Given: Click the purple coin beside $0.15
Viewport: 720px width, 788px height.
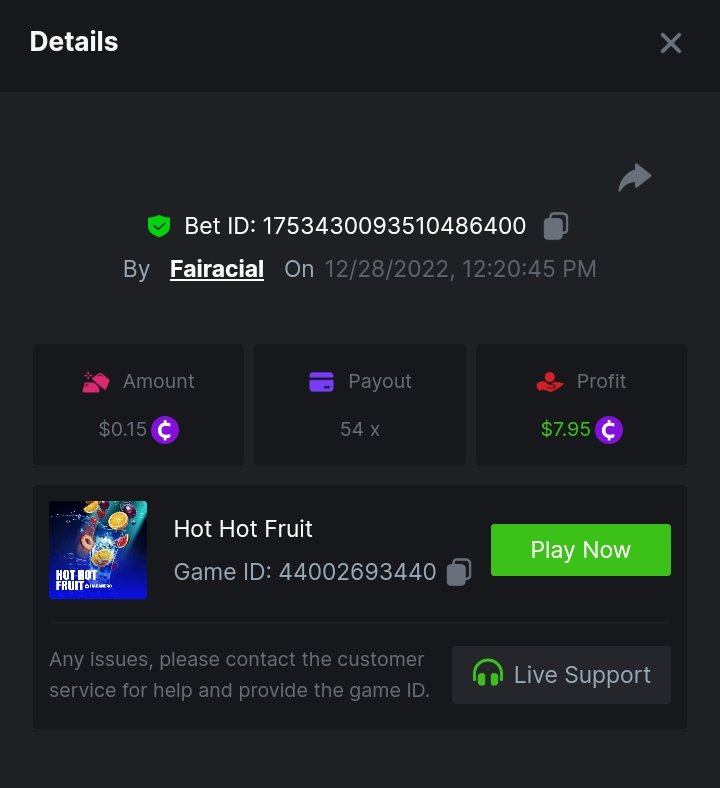Looking at the screenshot, I should coord(165,430).
